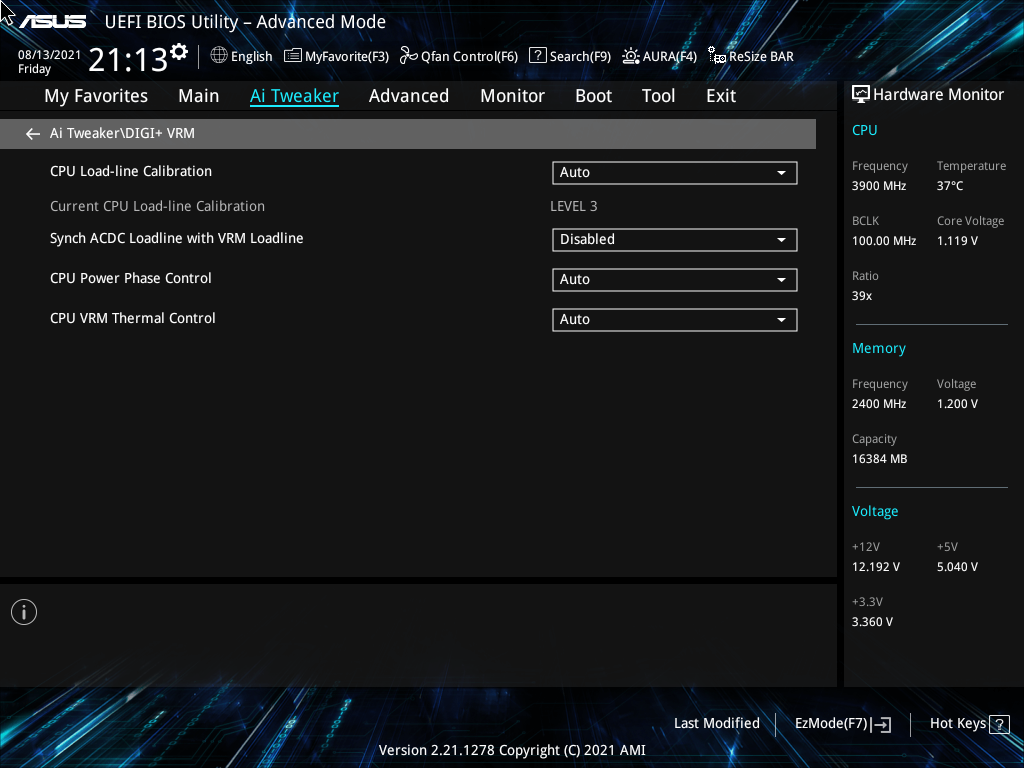The height and width of the screenshot is (768, 1024).
Task: Click the 3.360 V value
Action: click(872, 622)
